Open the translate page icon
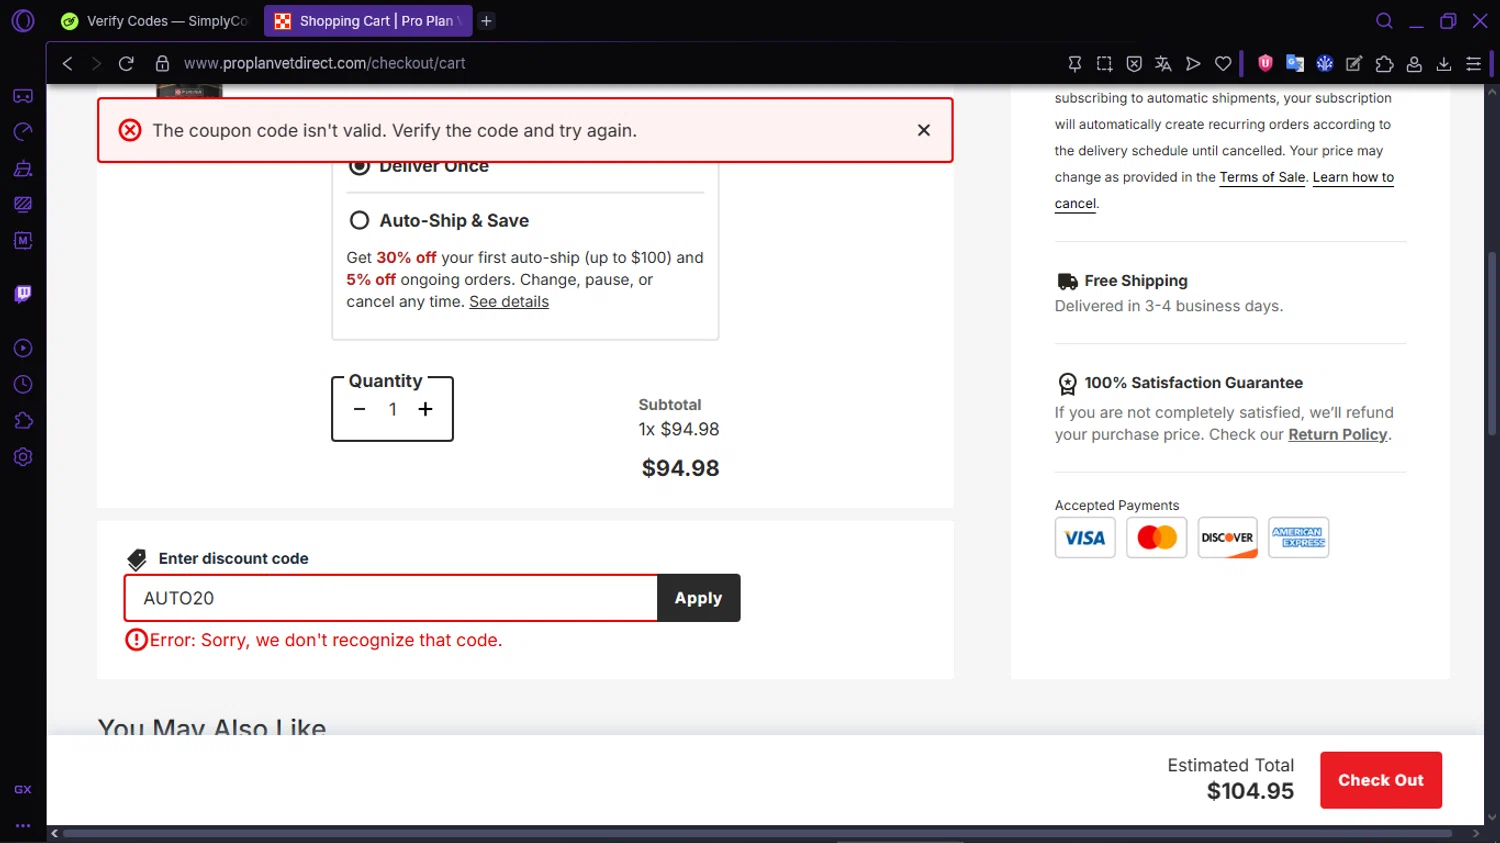This screenshot has height=843, width=1500. [1163, 63]
